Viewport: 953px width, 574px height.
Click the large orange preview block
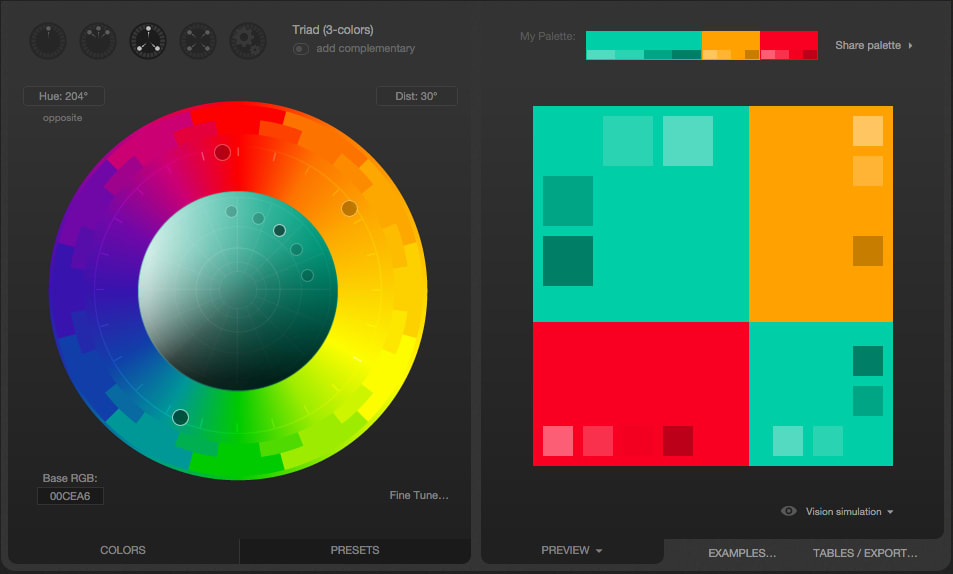click(x=821, y=213)
